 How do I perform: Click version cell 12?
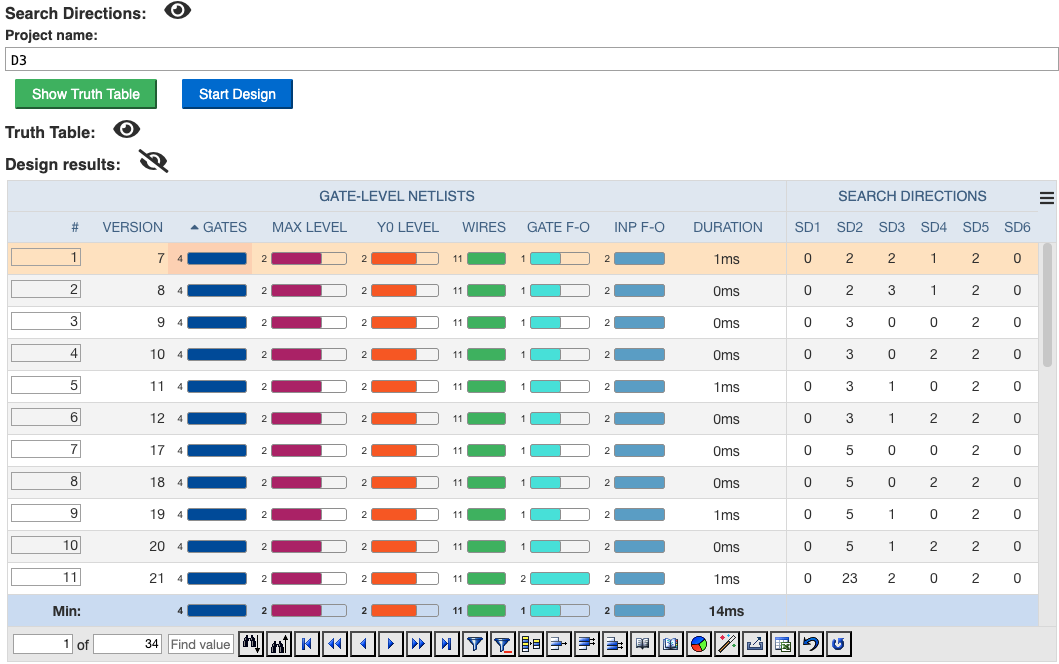tap(157, 419)
